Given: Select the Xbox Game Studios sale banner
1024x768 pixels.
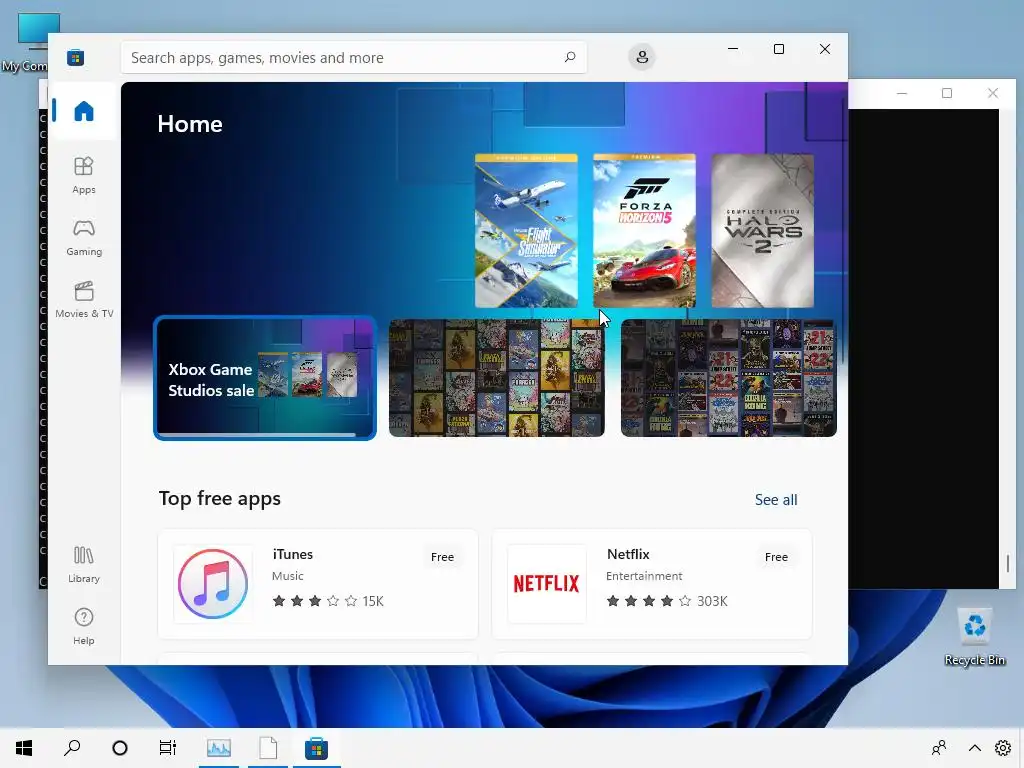Looking at the screenshot, I should coord(264,378).
